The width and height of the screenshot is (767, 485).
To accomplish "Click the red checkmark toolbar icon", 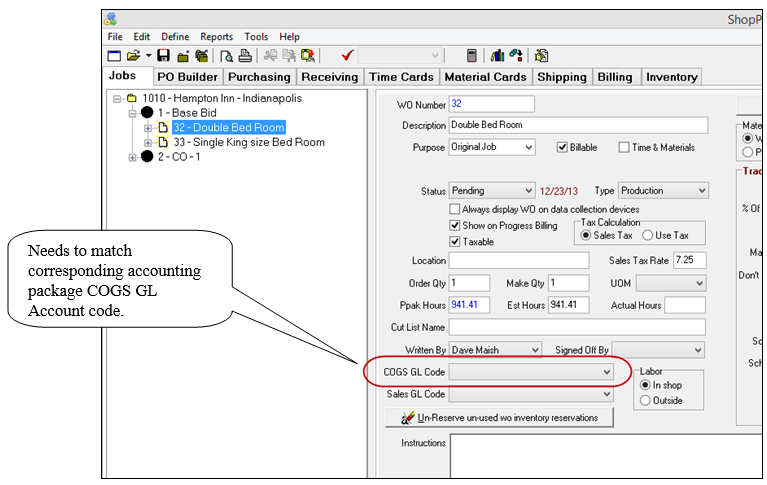I will 347,56.
